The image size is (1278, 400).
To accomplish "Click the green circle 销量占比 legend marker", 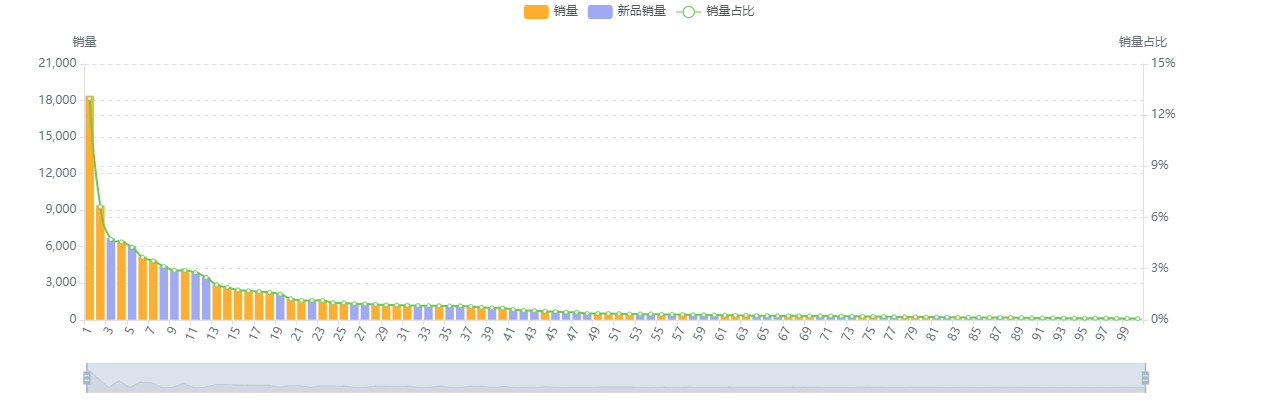I will click(x=688, y=11).
